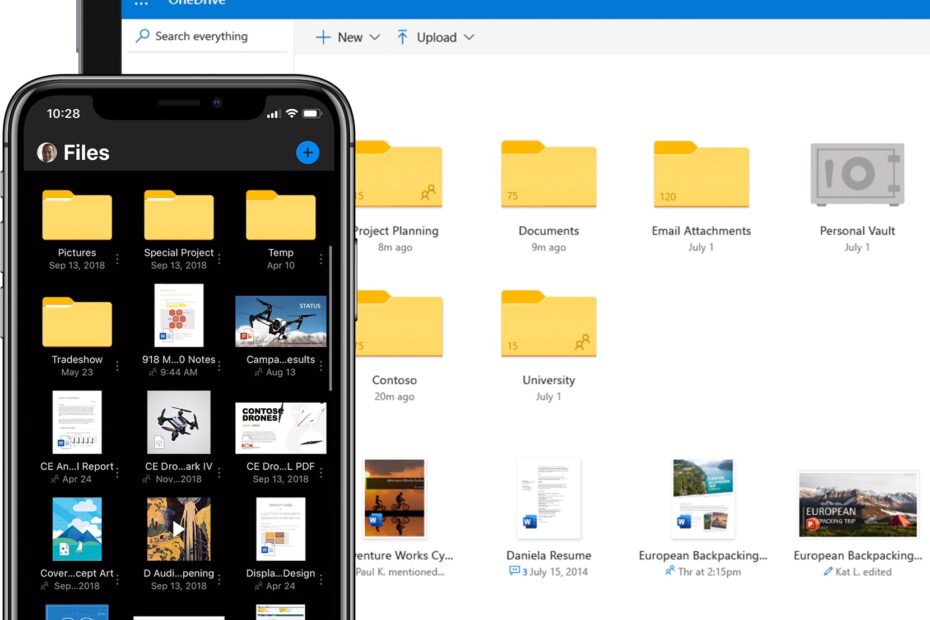Open the Email Attachments folder
Image resolution: width=930 pixels, height=620 pixels.
click(701, 174)
